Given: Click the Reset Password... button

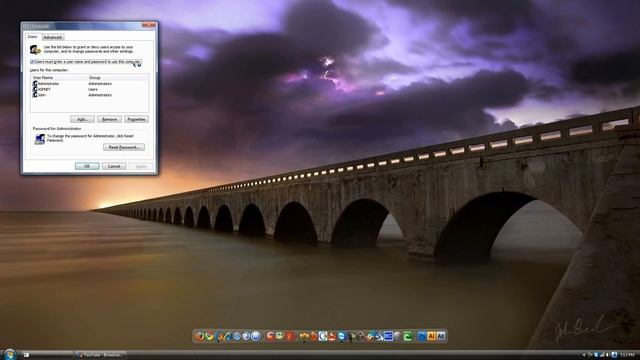Looking at the screenshot, I should pos(124,147).
